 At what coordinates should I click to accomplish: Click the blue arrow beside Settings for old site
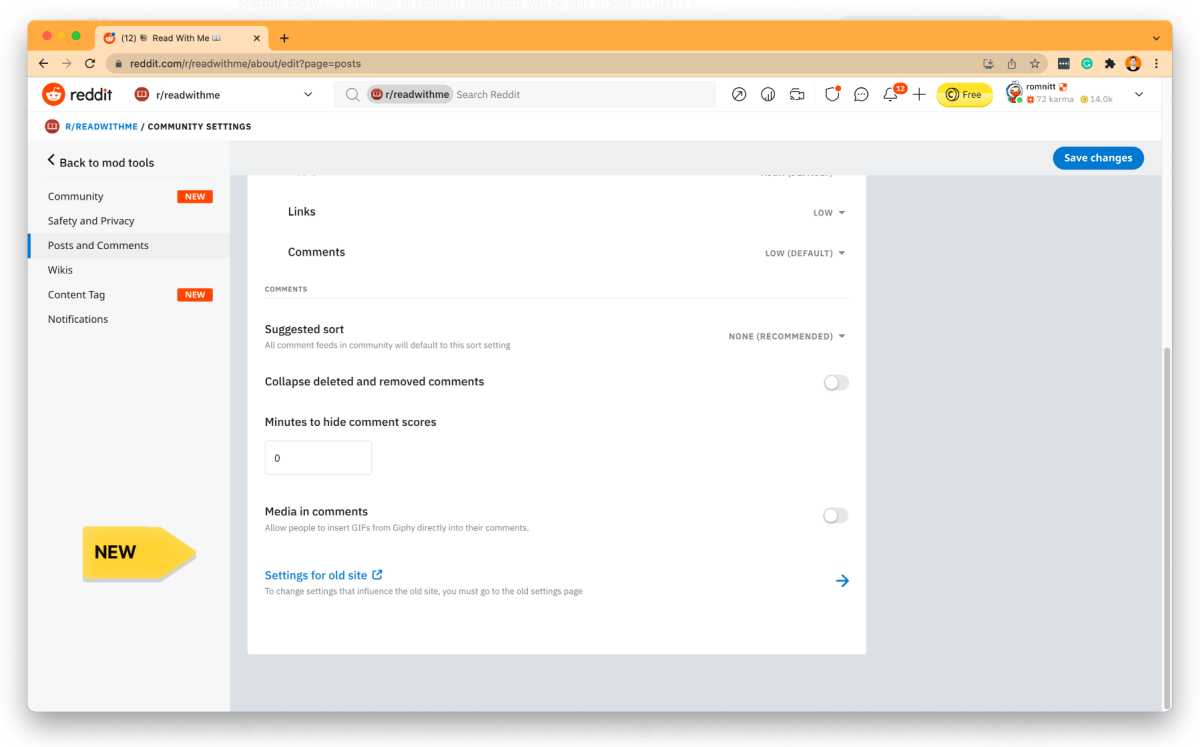pyautogui.click(x=842, y=581)
